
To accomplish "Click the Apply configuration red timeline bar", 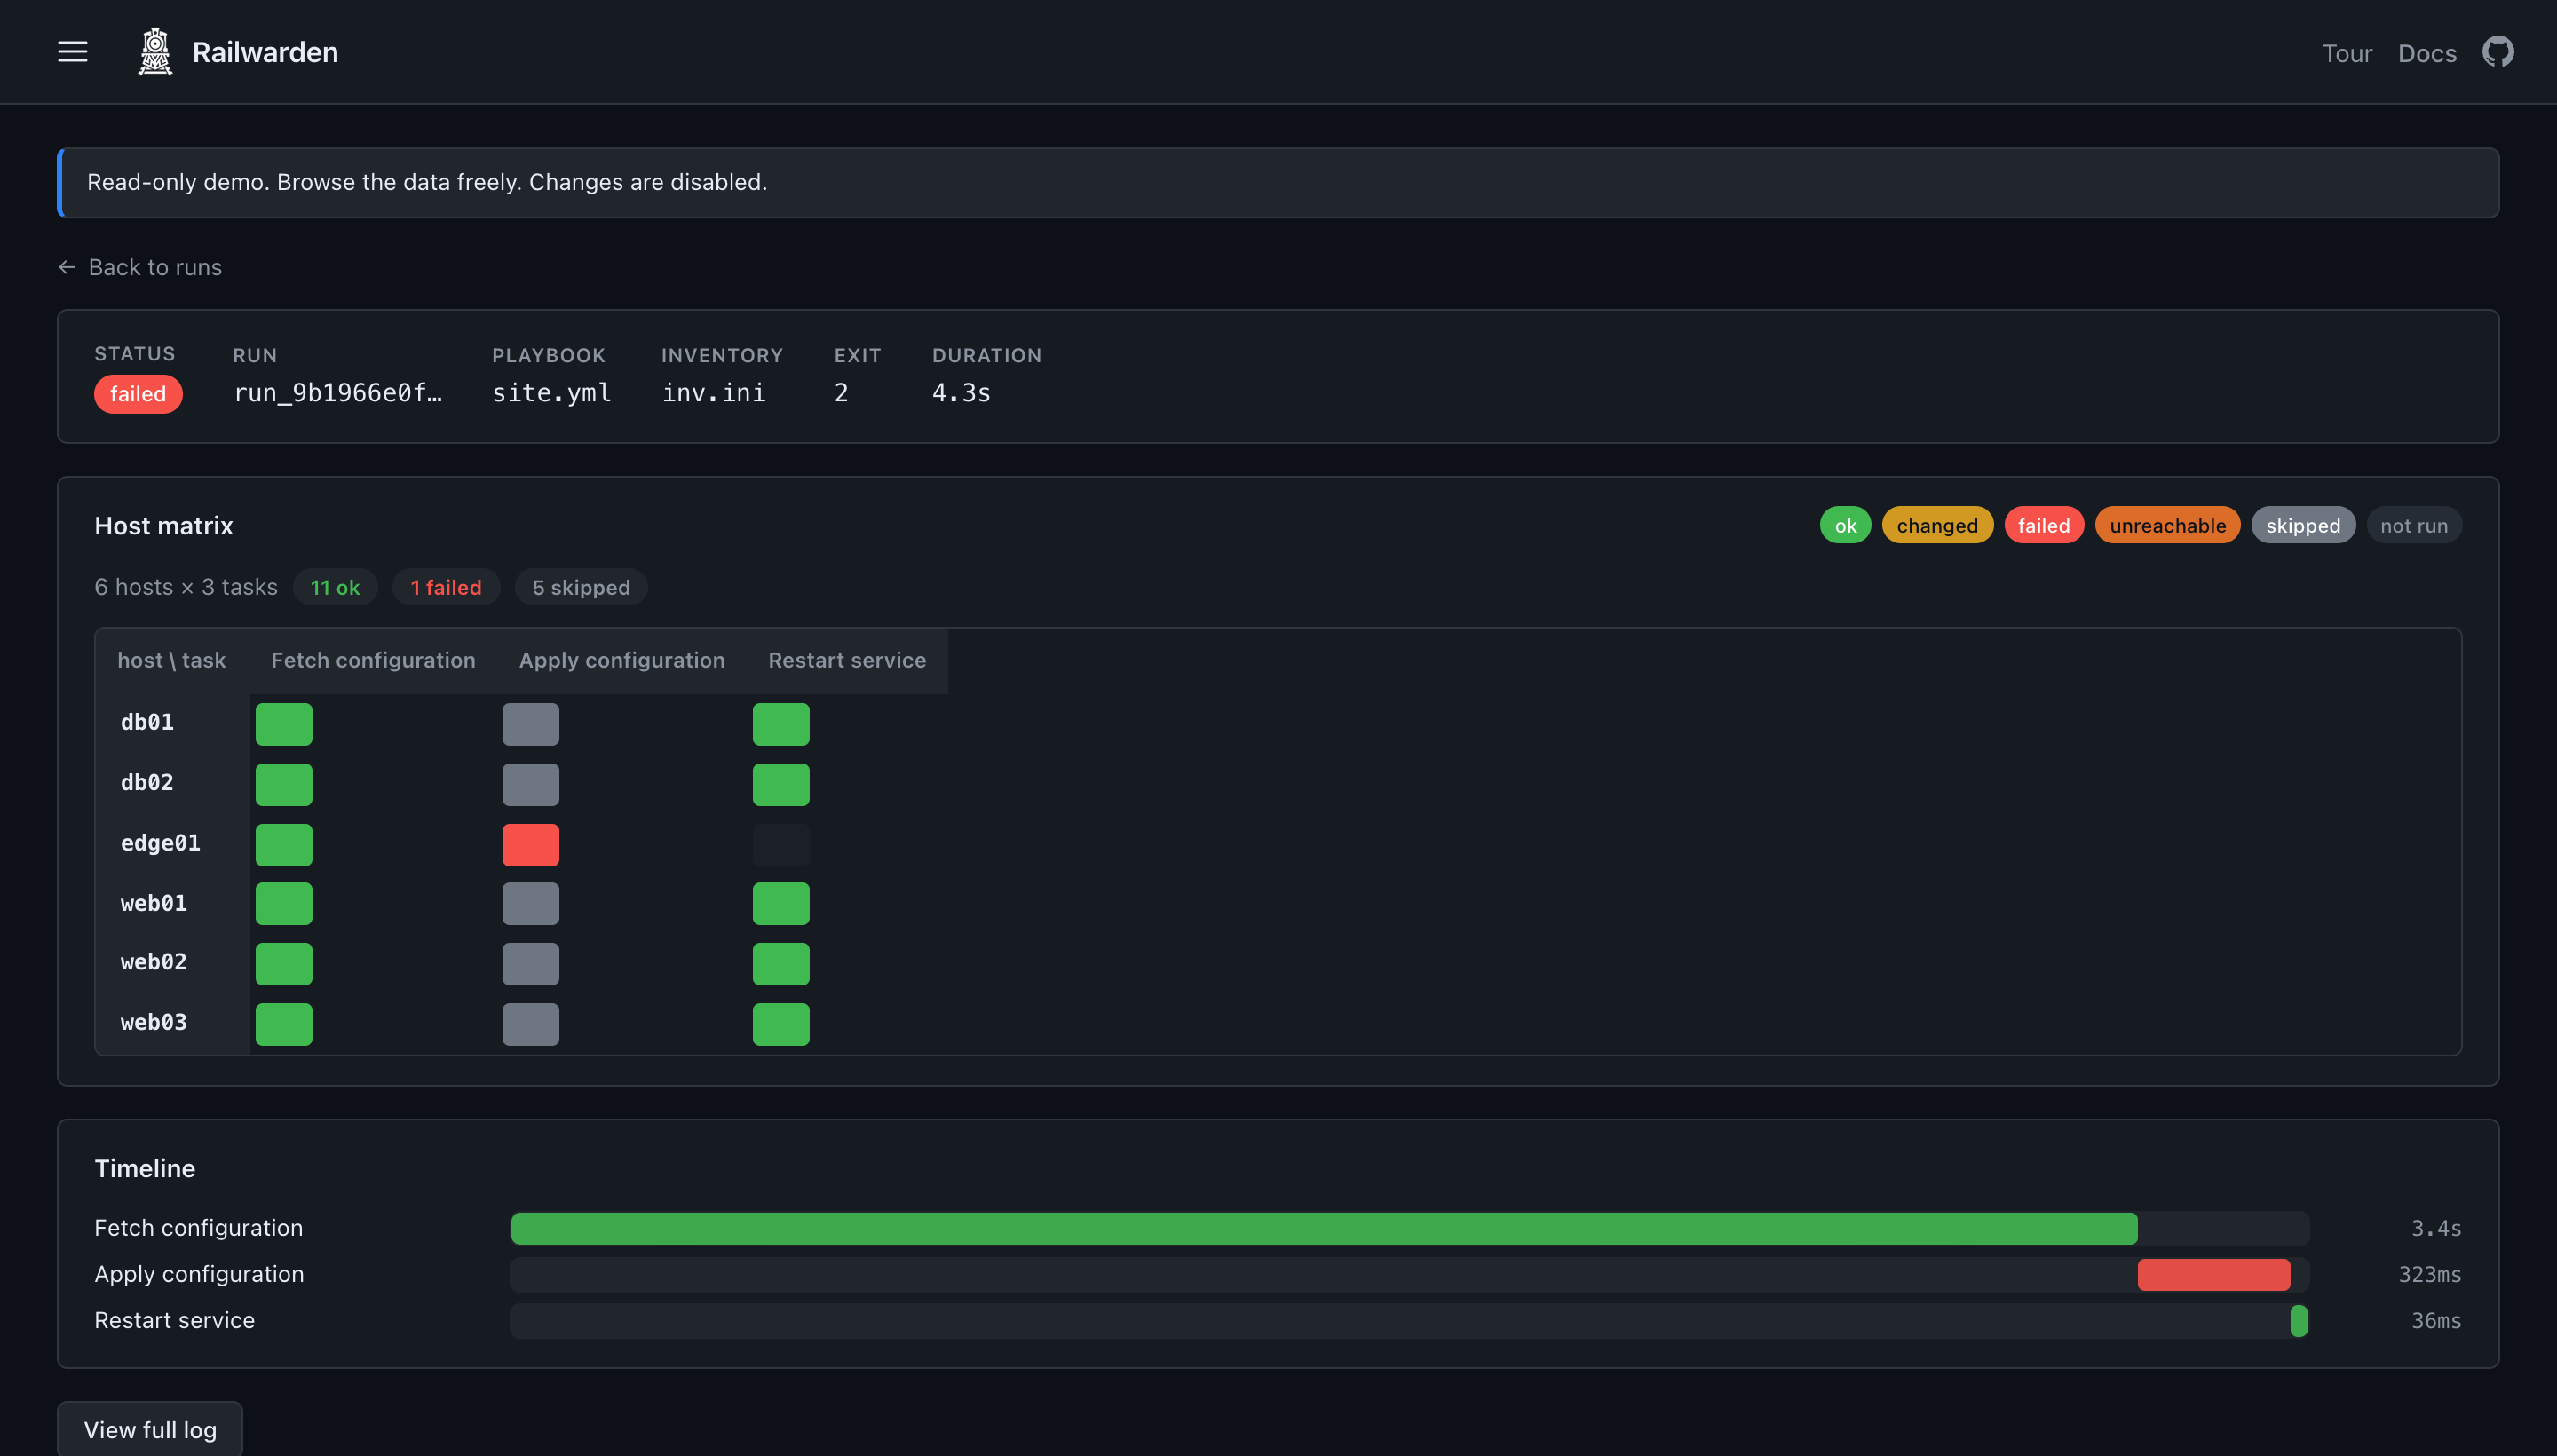I will (2214, 1274).
